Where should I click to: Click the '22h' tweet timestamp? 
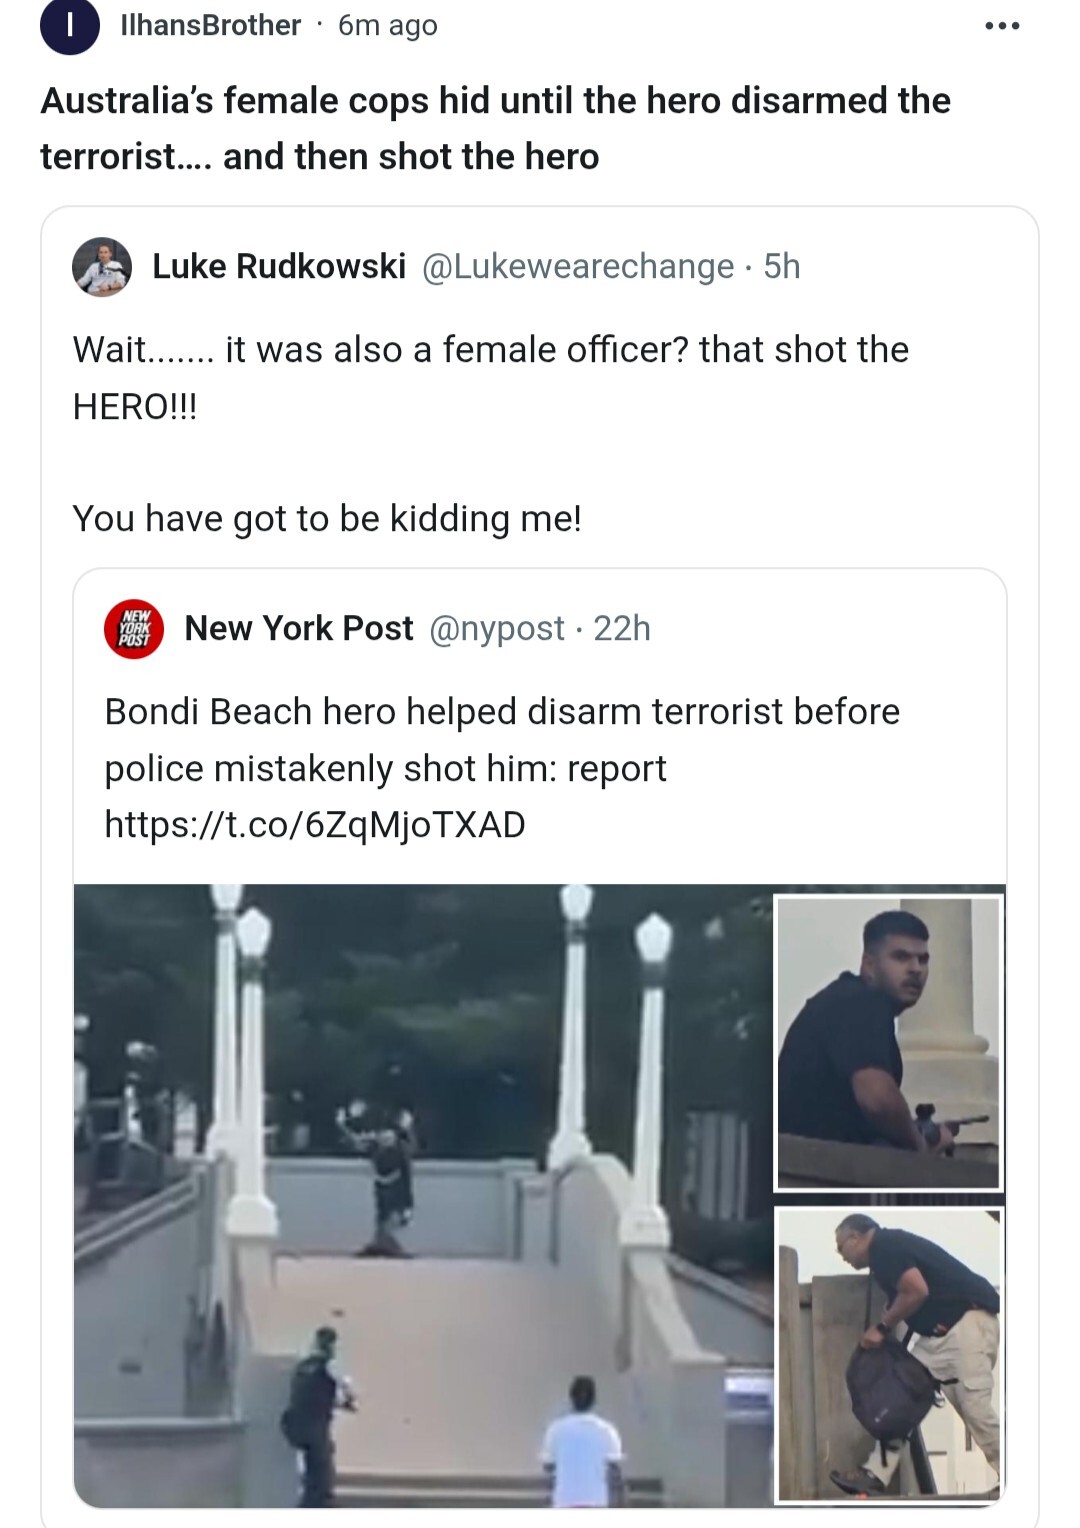(x=622, y=629)
